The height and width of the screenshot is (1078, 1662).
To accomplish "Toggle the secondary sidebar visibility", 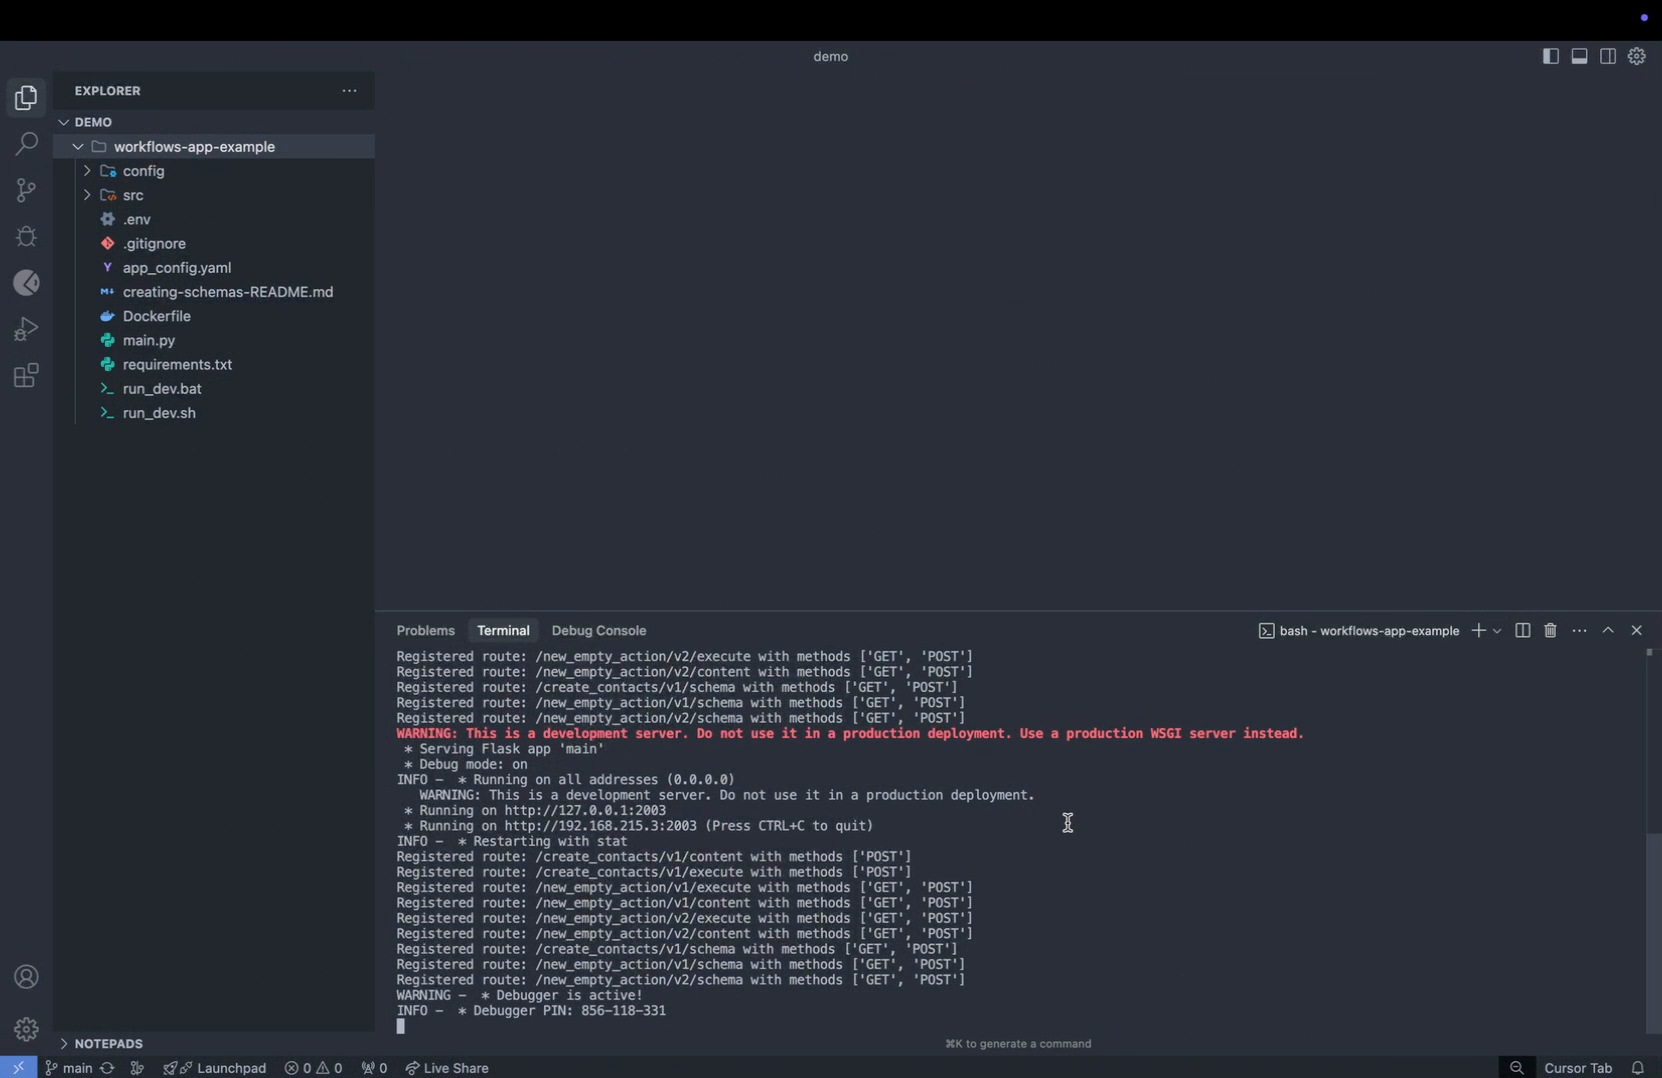I will [x=1607, y=56].
